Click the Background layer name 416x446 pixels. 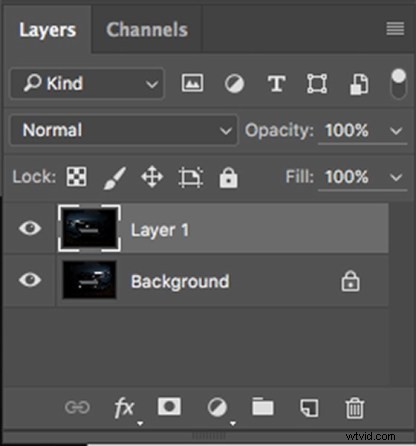click(x=180, y=282)
